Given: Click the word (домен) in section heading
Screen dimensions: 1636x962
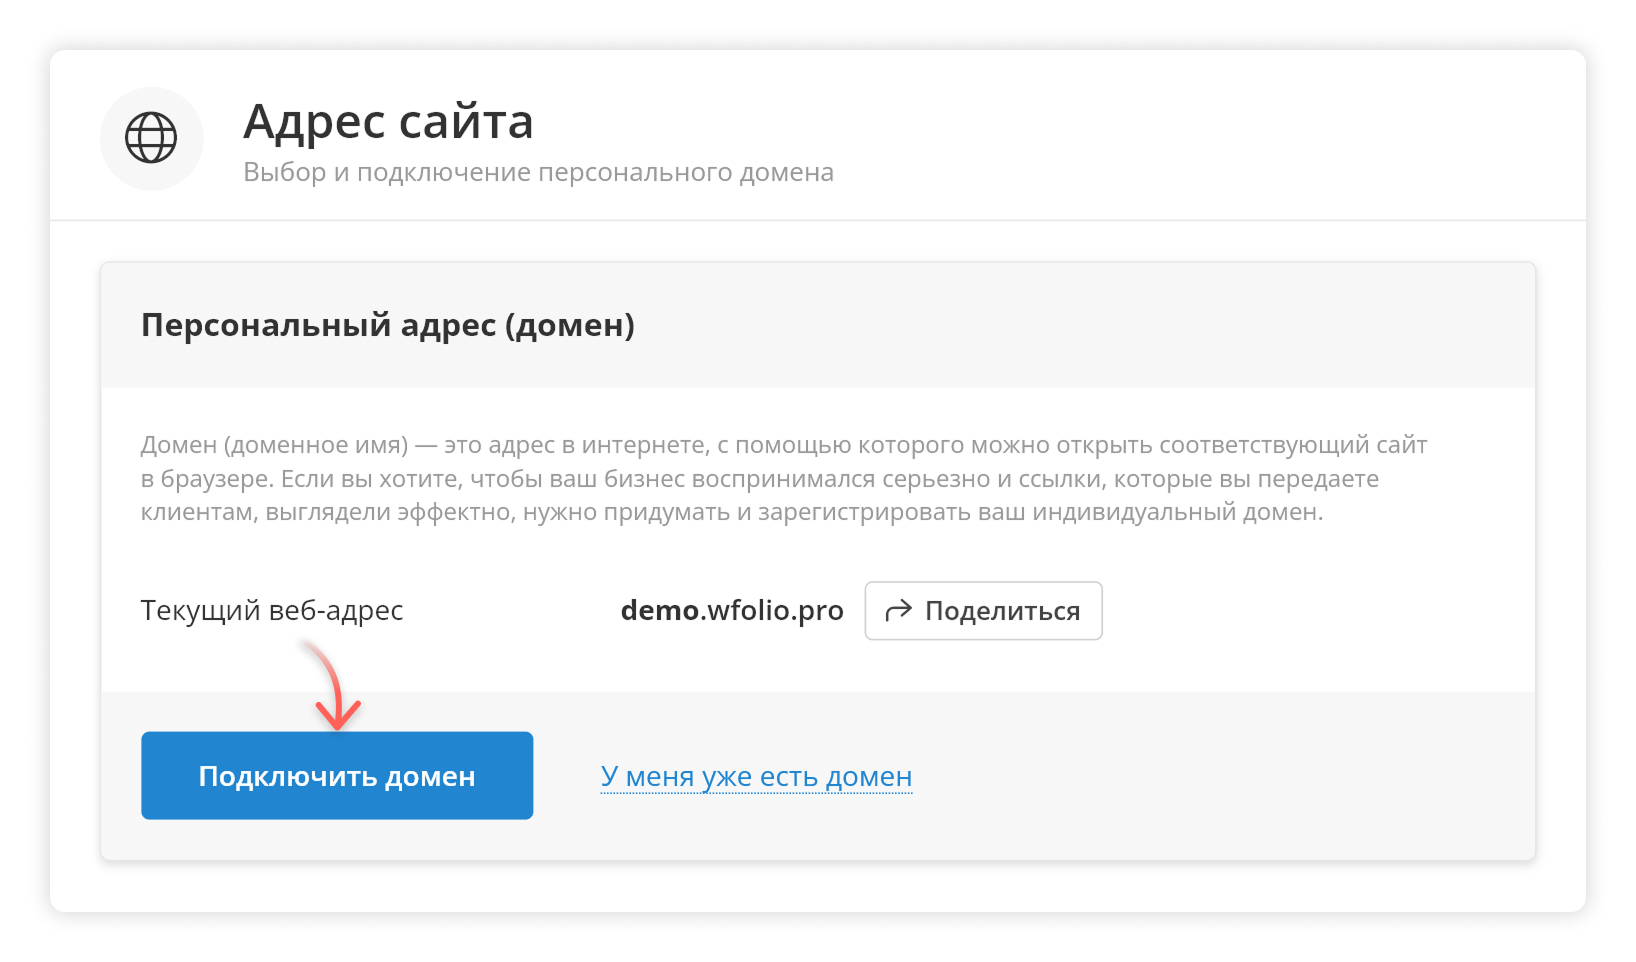Looking at the screenshot, I should click(570, 325).
